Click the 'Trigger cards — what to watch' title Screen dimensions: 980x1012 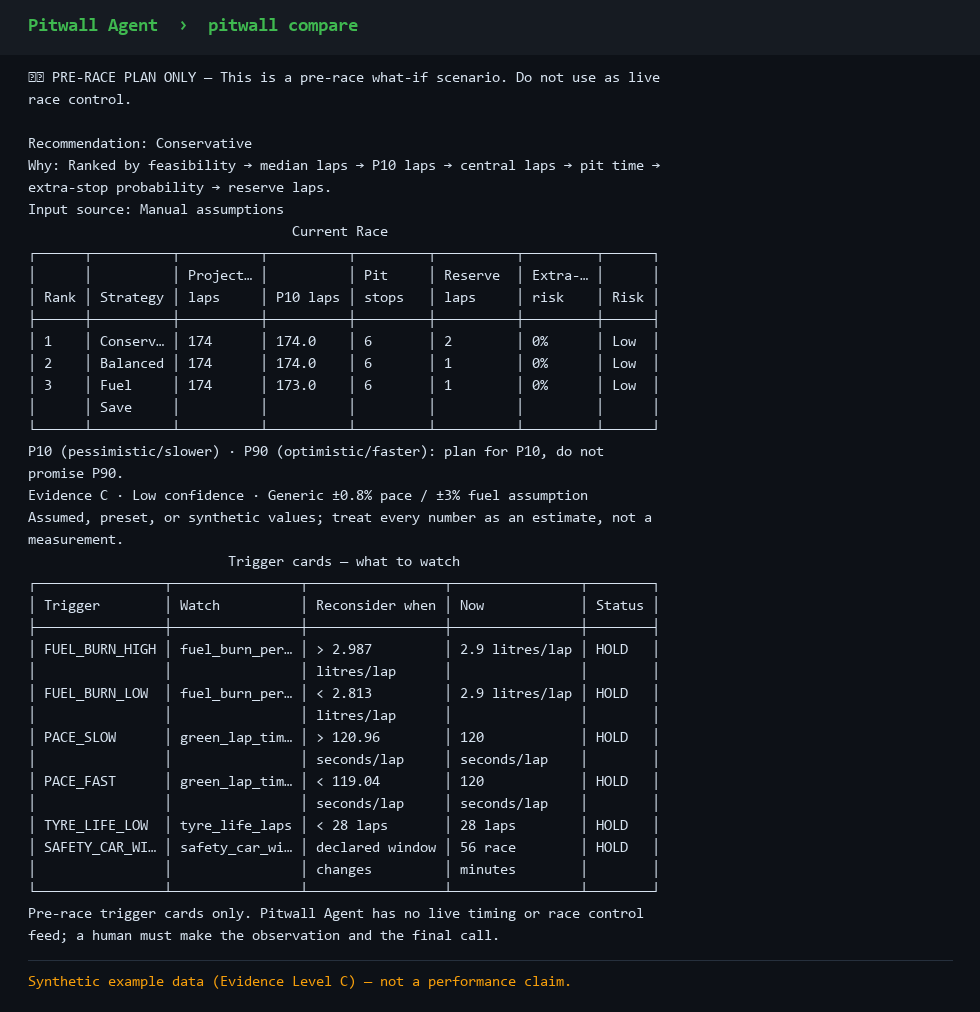(x=343, y=562)
